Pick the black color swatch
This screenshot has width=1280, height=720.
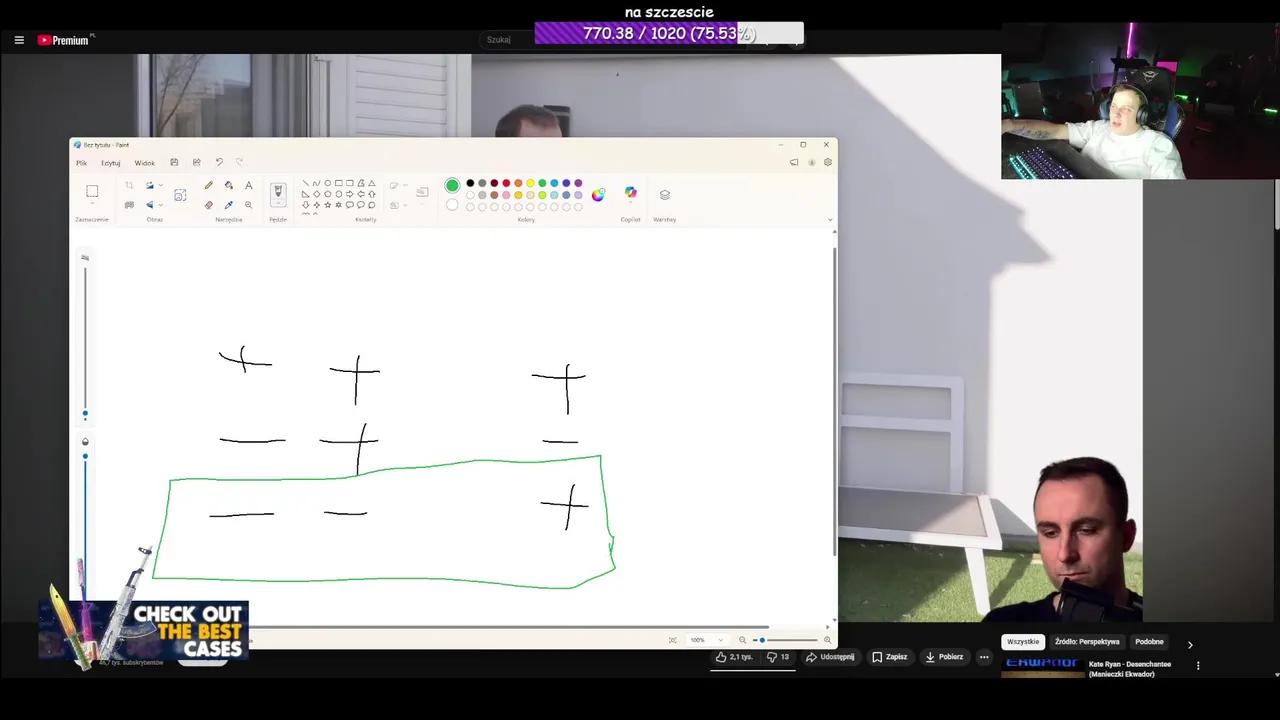click(x=470, y=183)
